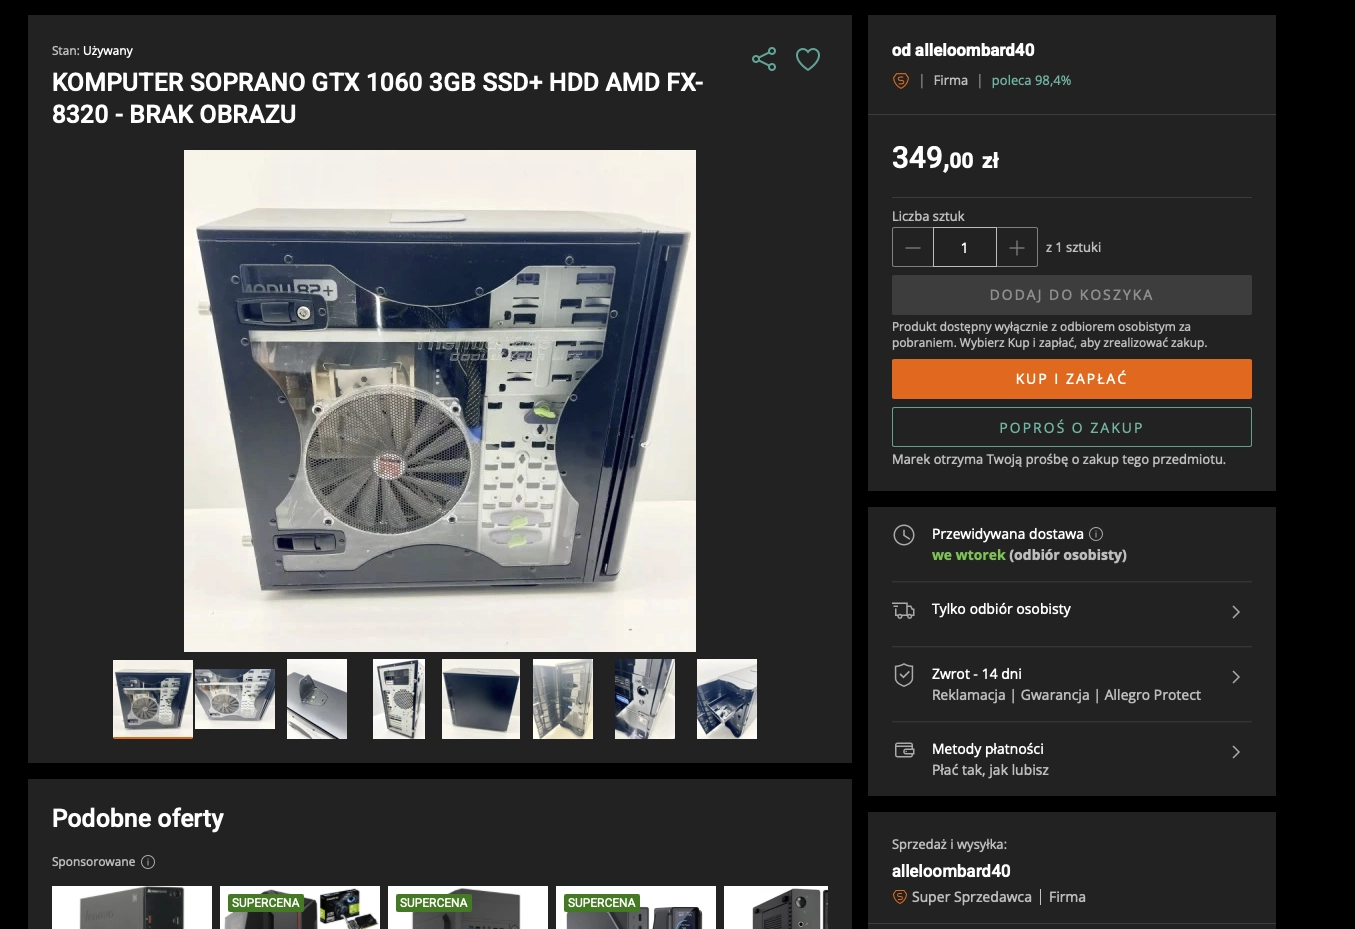Add the offer to favorites with the heart icon
This screenshot has height=929, width=1355.
point(808,60)
